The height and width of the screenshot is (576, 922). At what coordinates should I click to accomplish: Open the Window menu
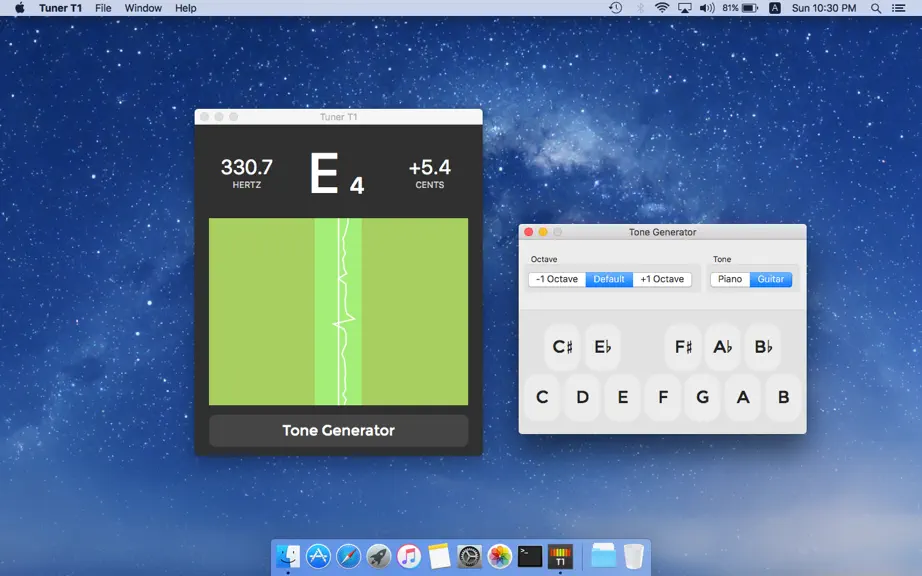143,8
